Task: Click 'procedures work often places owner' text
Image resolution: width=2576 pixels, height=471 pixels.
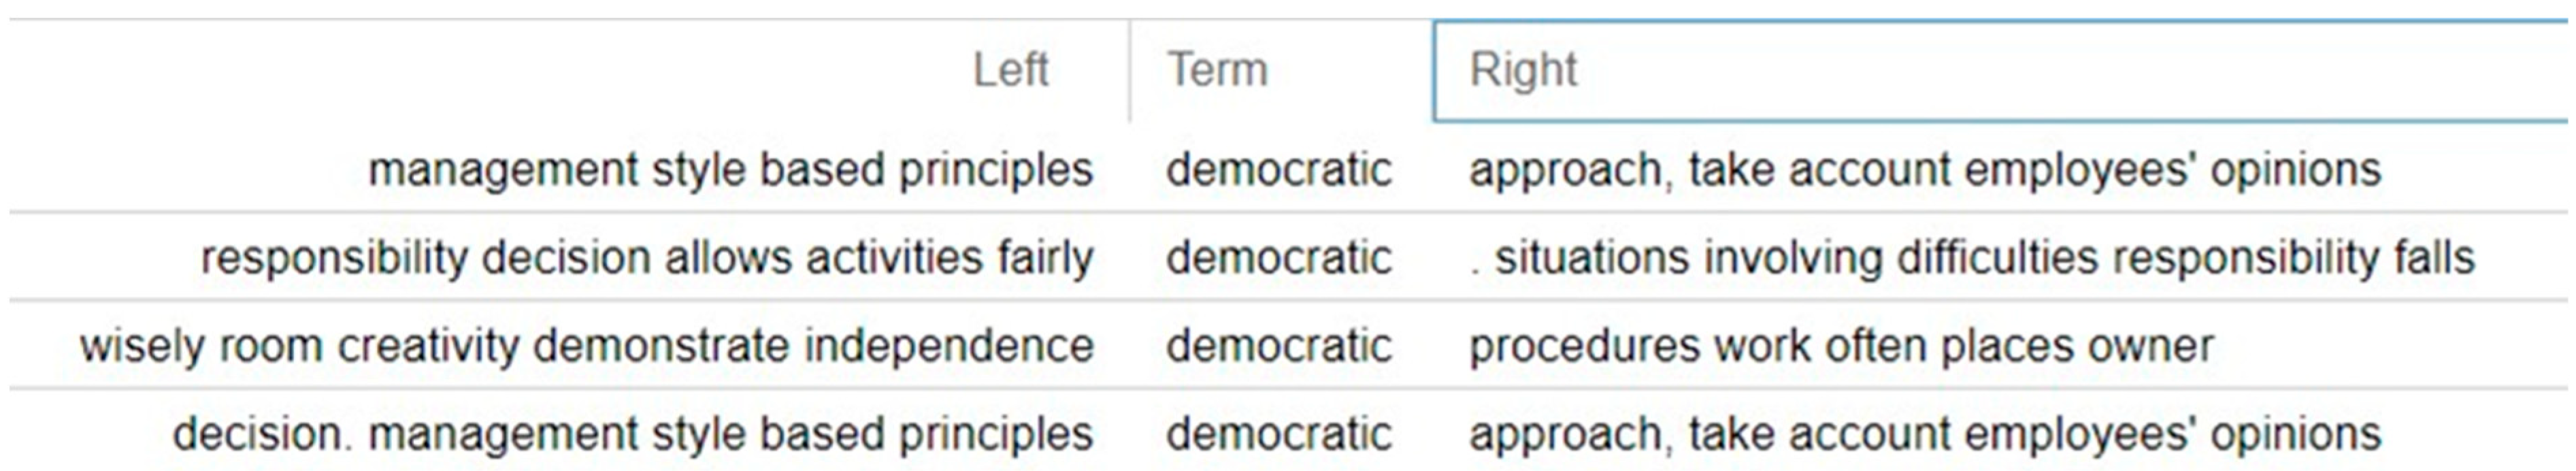Action: click(x=1841, y=346)
